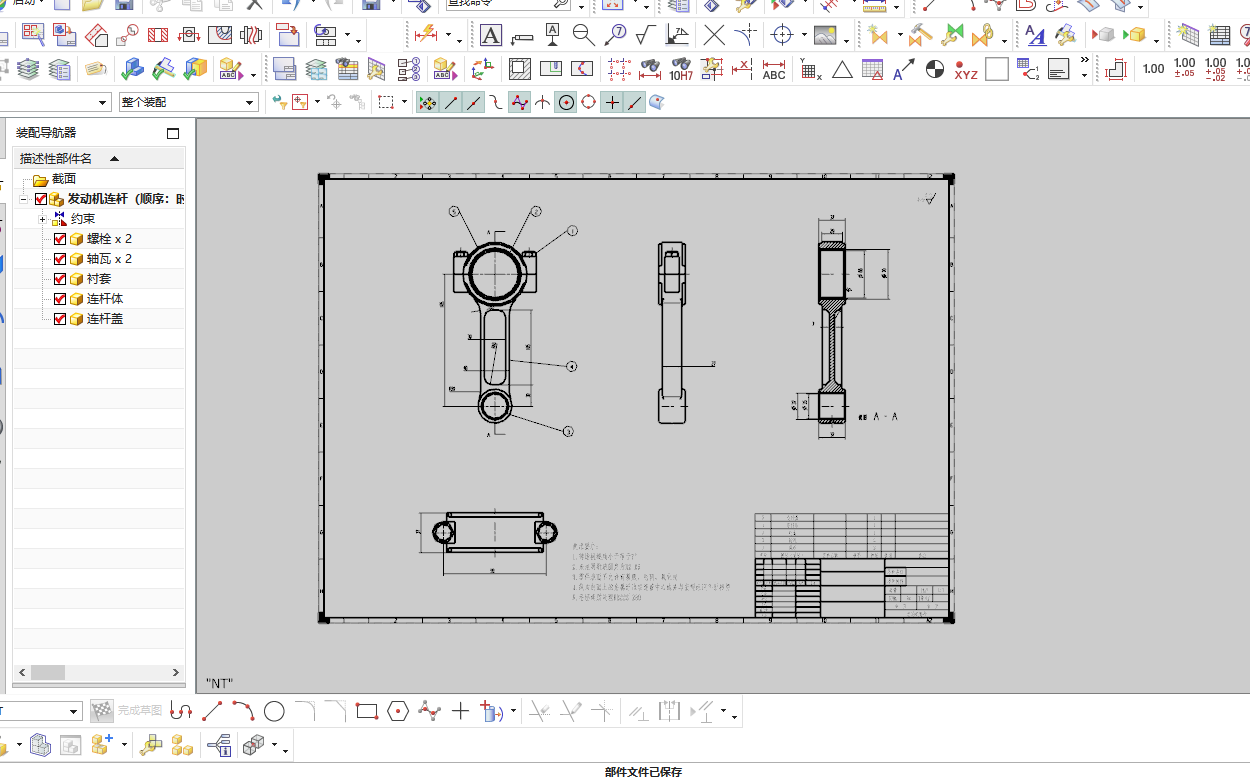Click the XYZ coordinate note icon
Screen dimensions: 1250x777
966,70
